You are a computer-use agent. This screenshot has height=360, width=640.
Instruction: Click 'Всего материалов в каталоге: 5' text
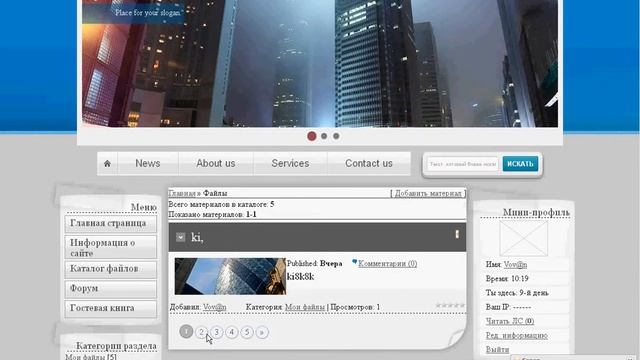coord(221,204)
